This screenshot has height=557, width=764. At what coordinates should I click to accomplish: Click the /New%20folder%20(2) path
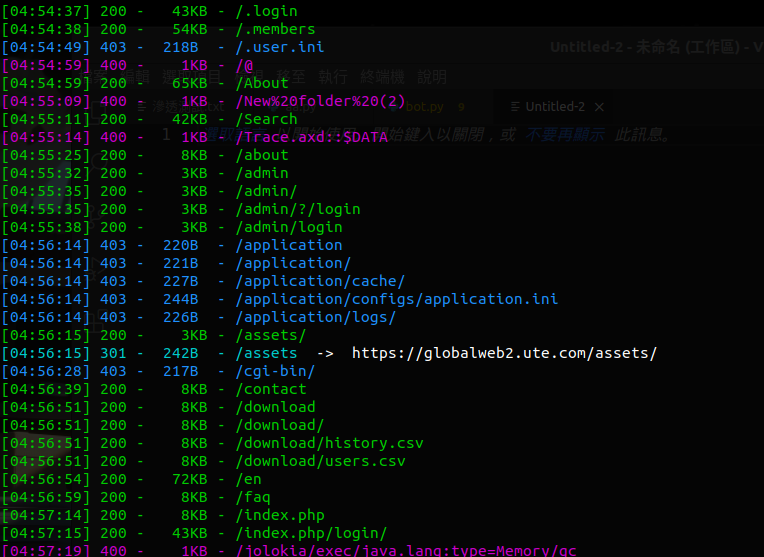(320, 101)
